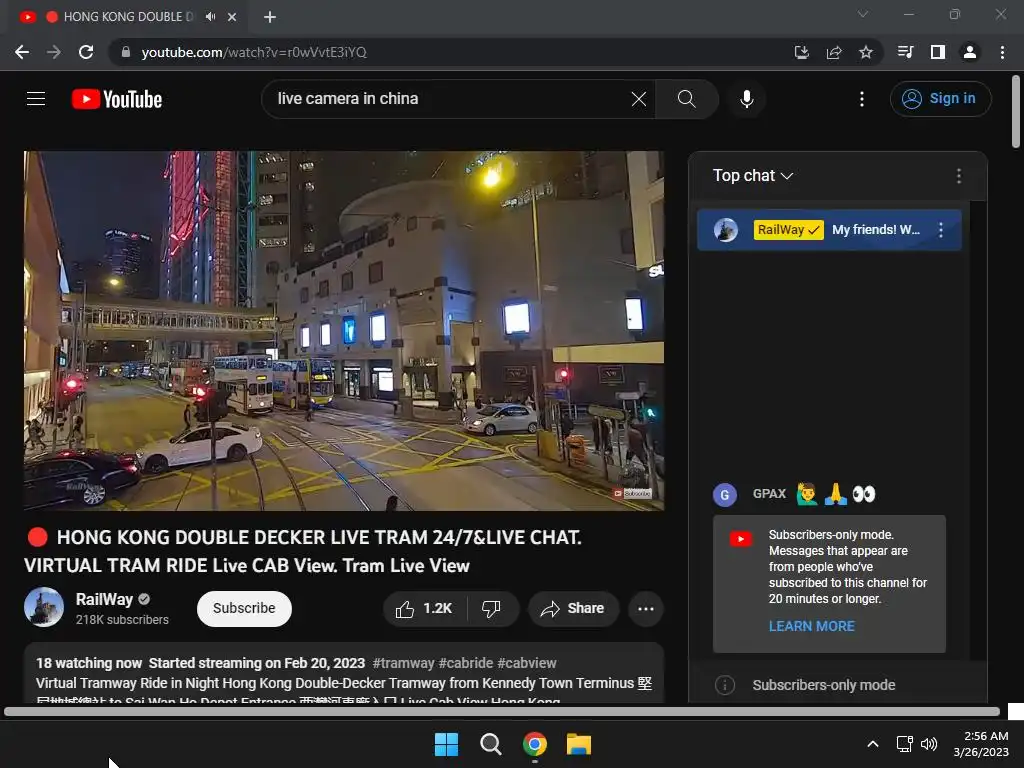
Task: Click the pinned RailWay chat message
Action: coord(829,230)
